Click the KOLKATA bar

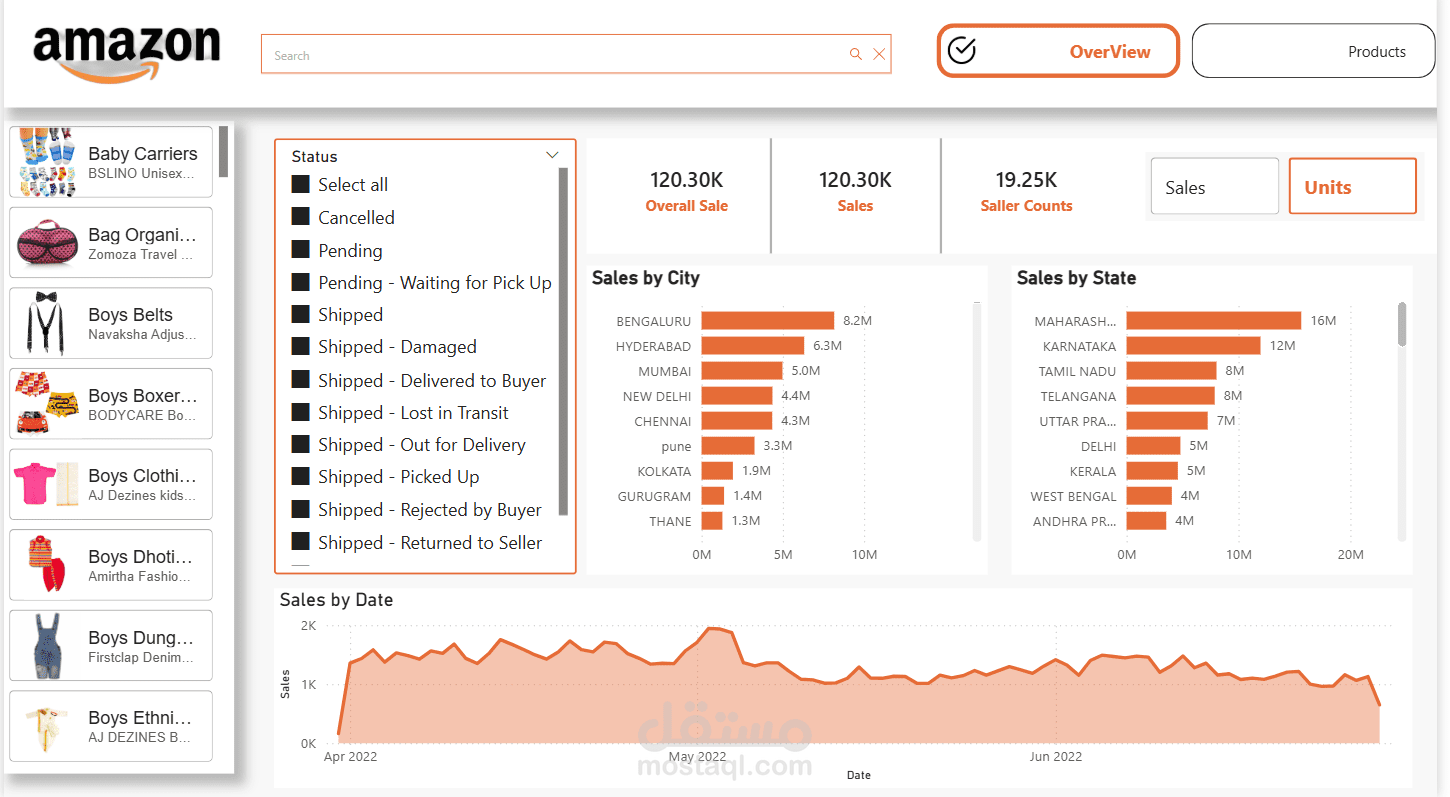pyautogui.click(x=717, y=471)
